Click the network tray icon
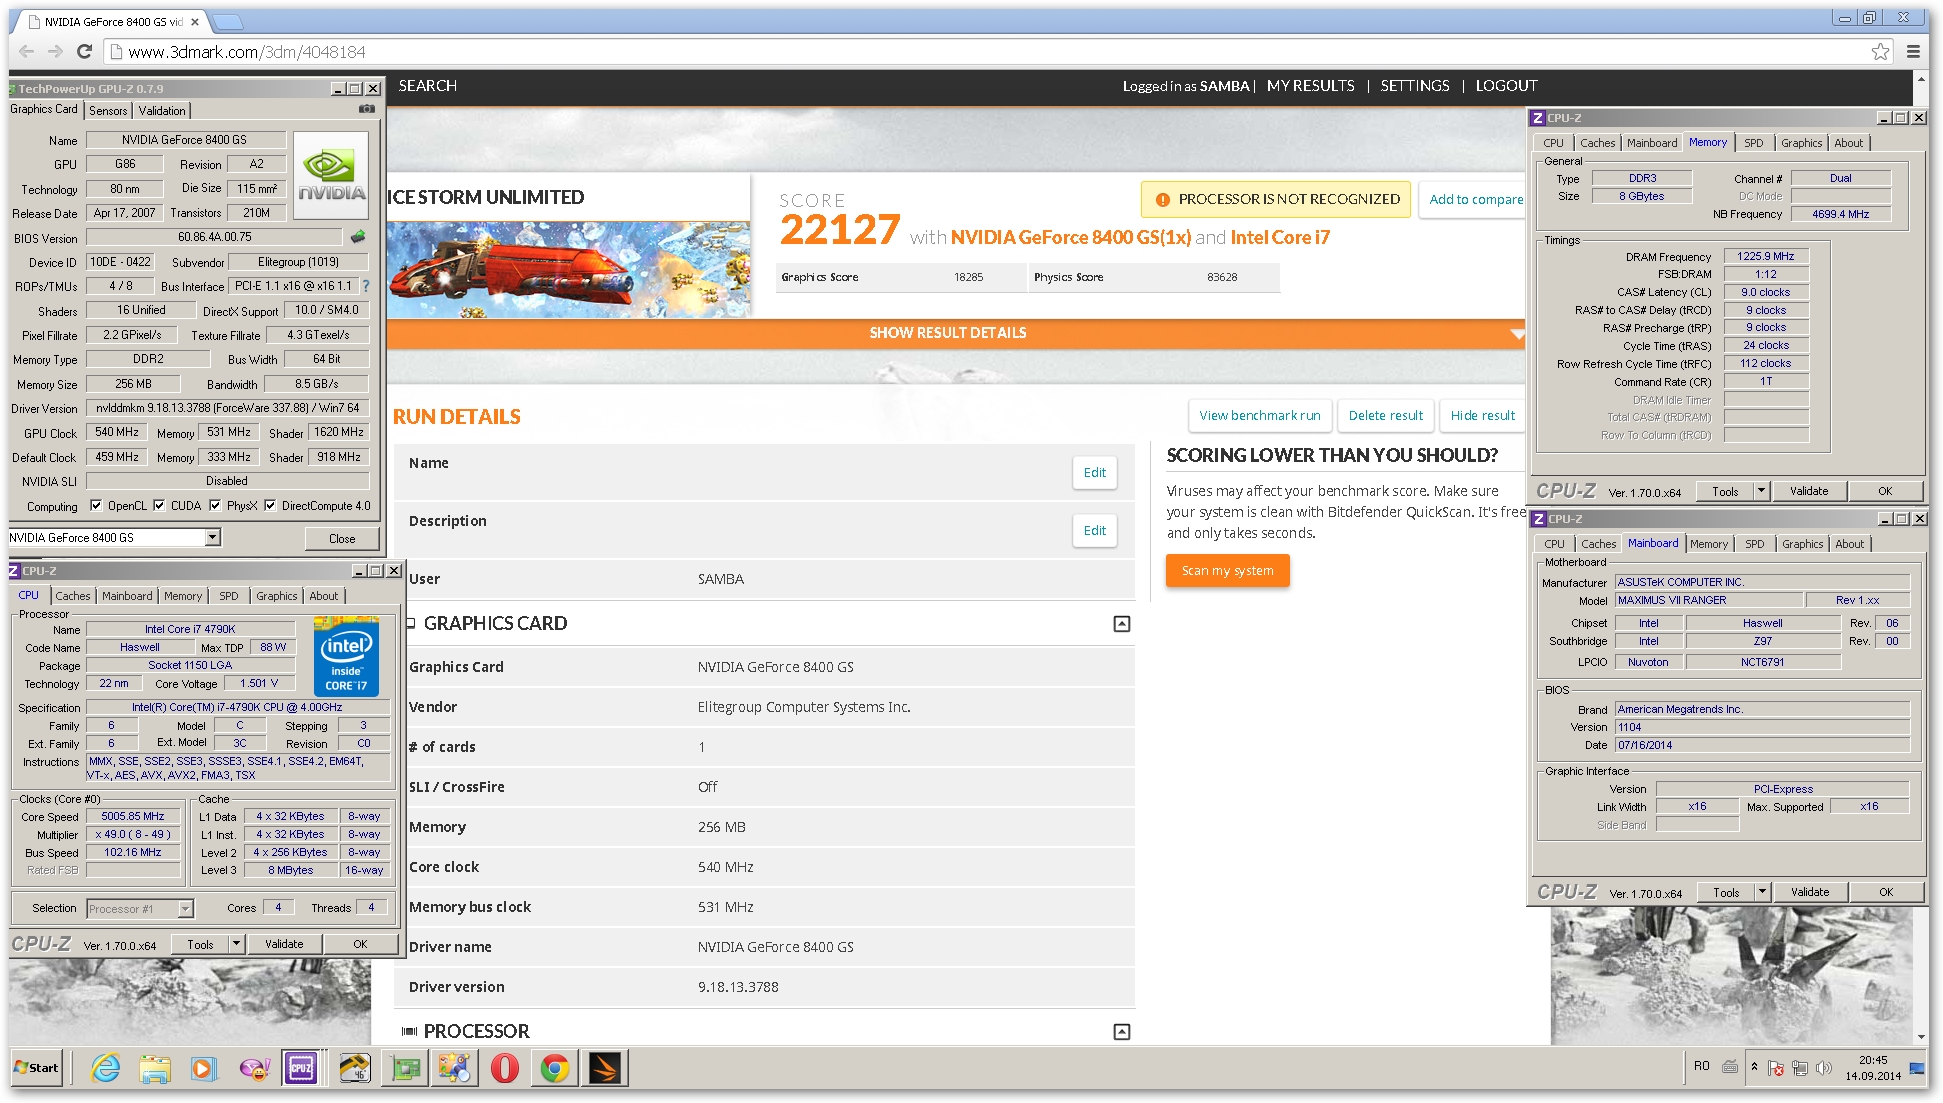 pyautogui.click(x=1799, y=1068)
